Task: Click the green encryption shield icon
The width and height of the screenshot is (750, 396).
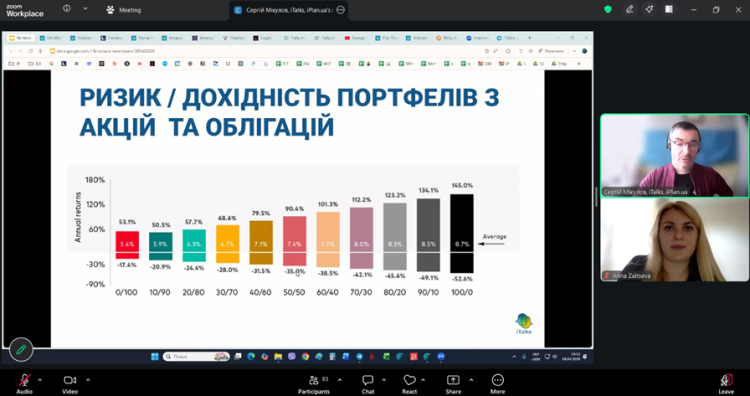Action: click(608, 10)
